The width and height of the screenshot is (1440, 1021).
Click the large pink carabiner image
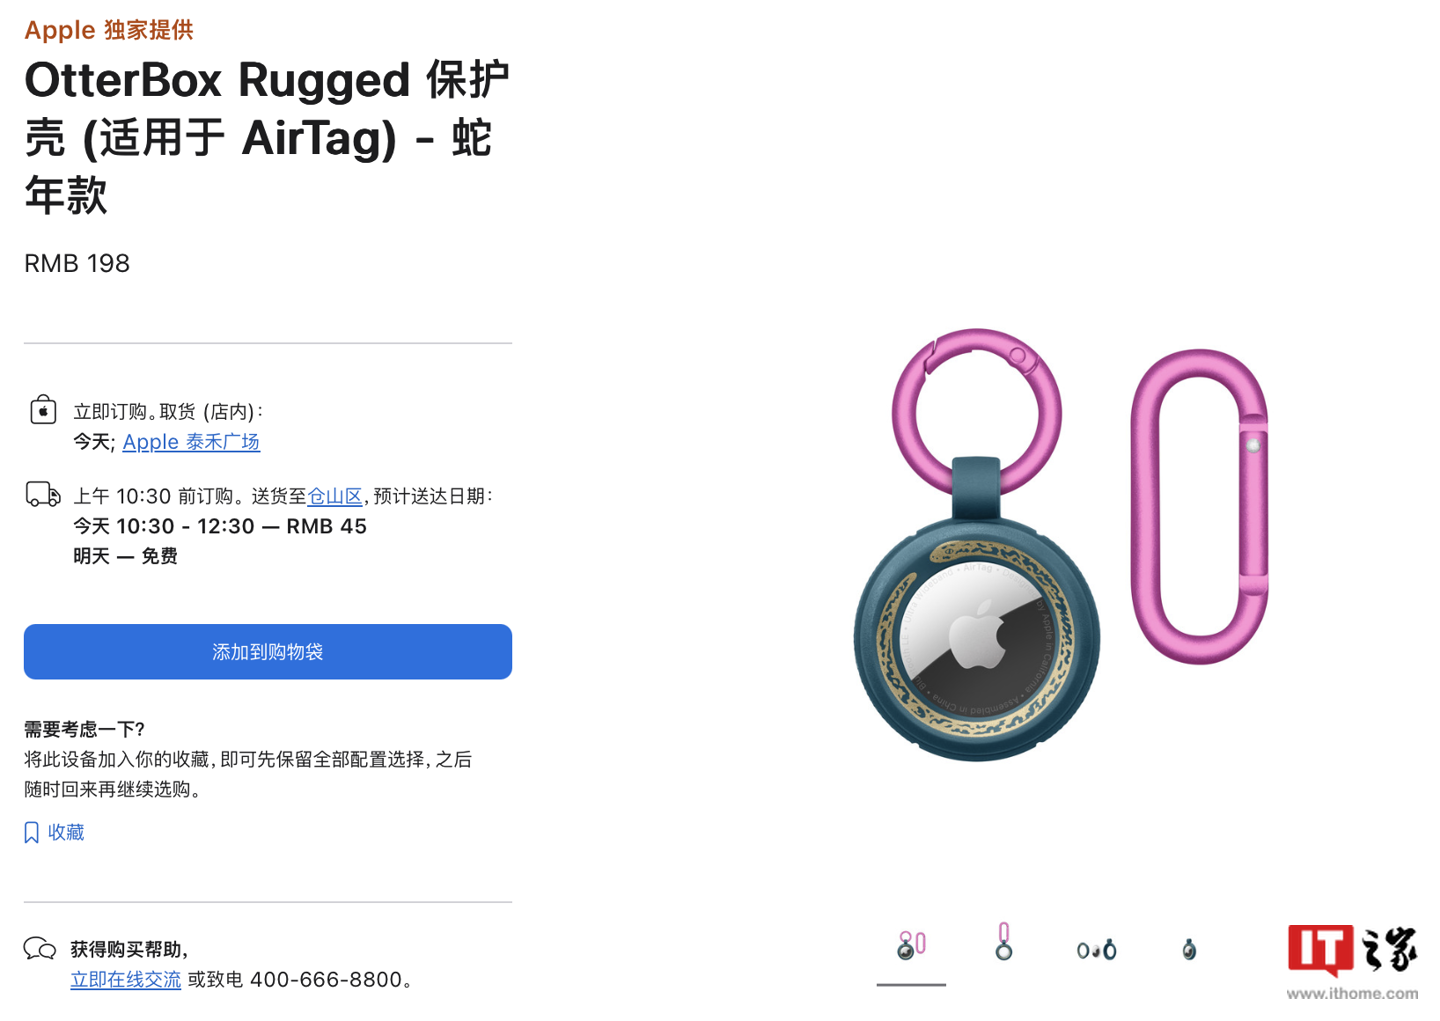(1199, 506)
